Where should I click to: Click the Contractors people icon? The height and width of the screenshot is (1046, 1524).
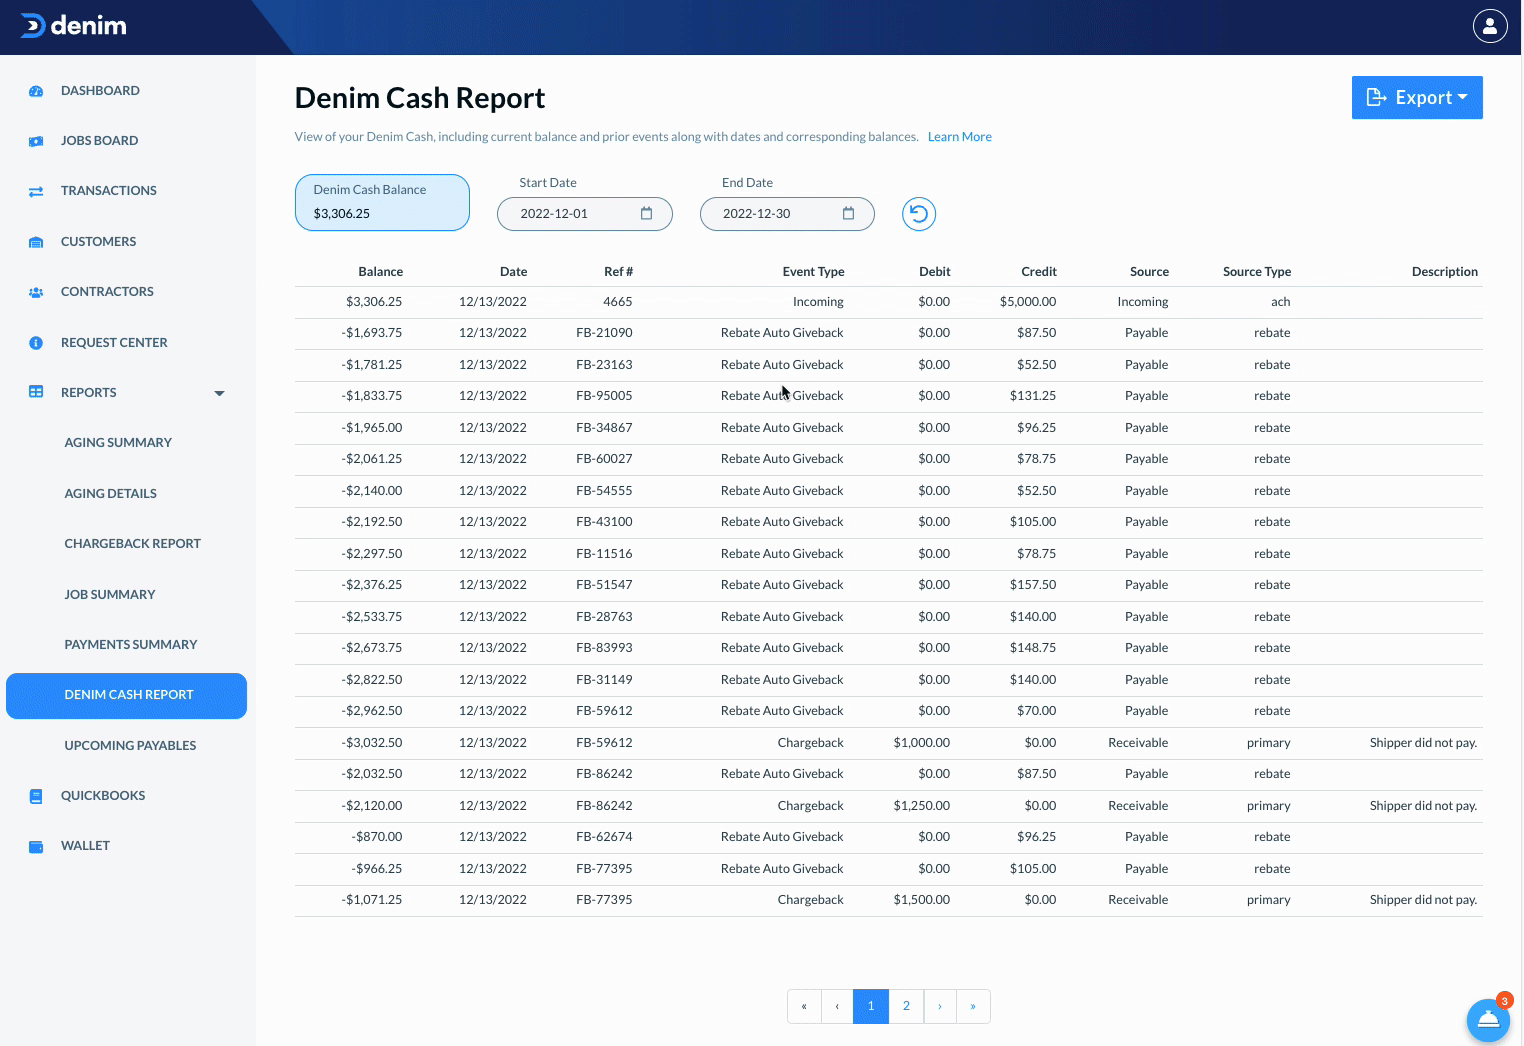(x=36, y=292)
